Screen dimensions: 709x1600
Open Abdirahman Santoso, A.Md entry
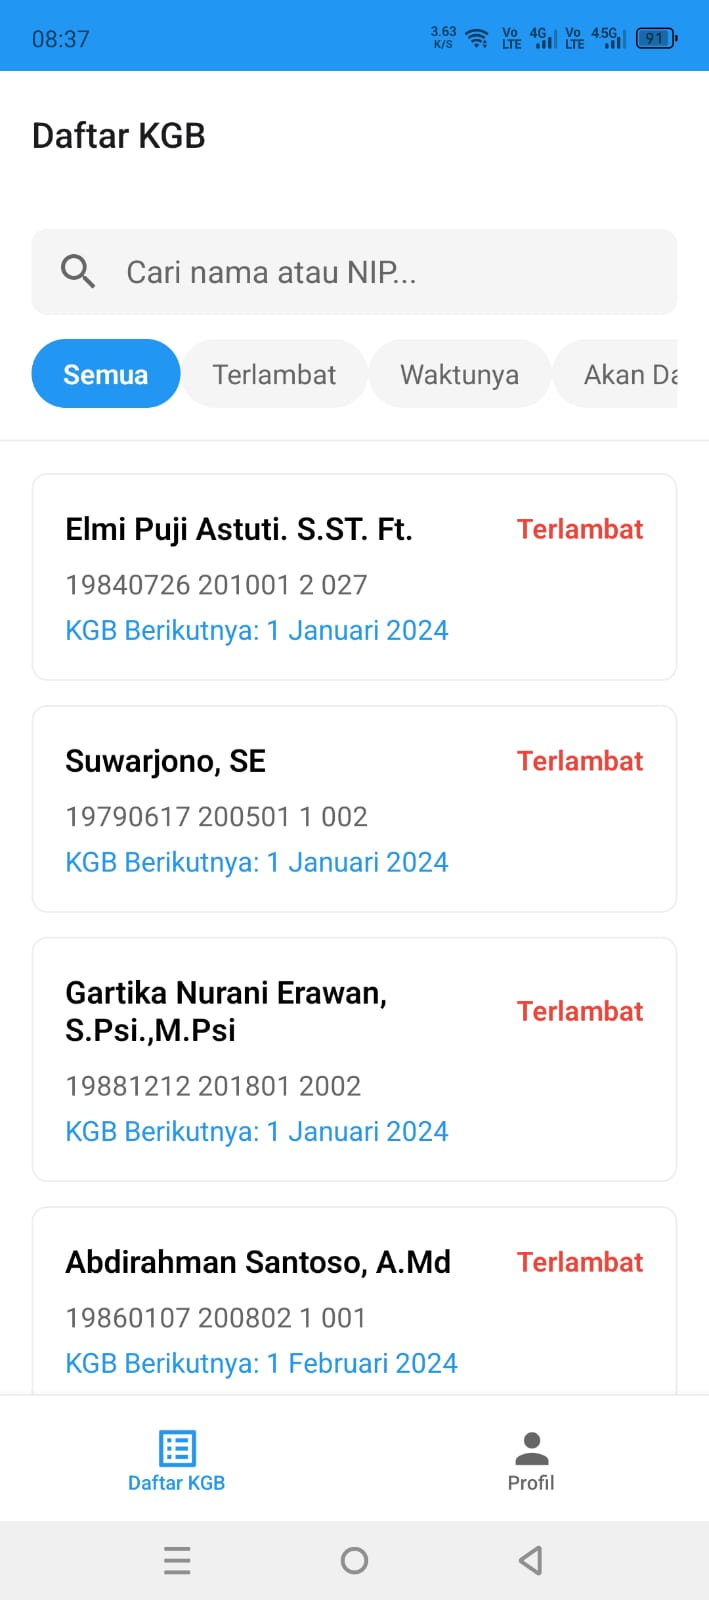(x=354, y=1302)
